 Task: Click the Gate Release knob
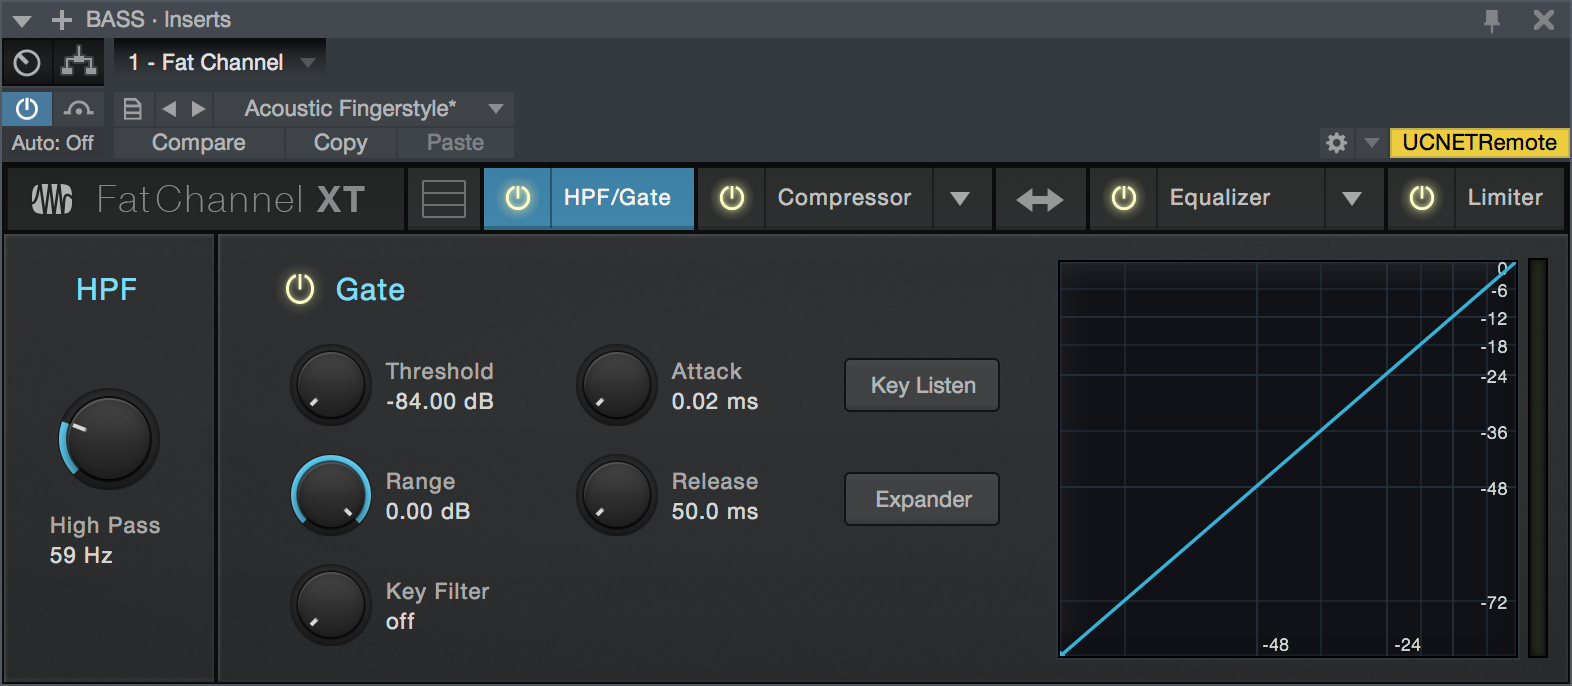pyautogui.click(x=617, y=495)
